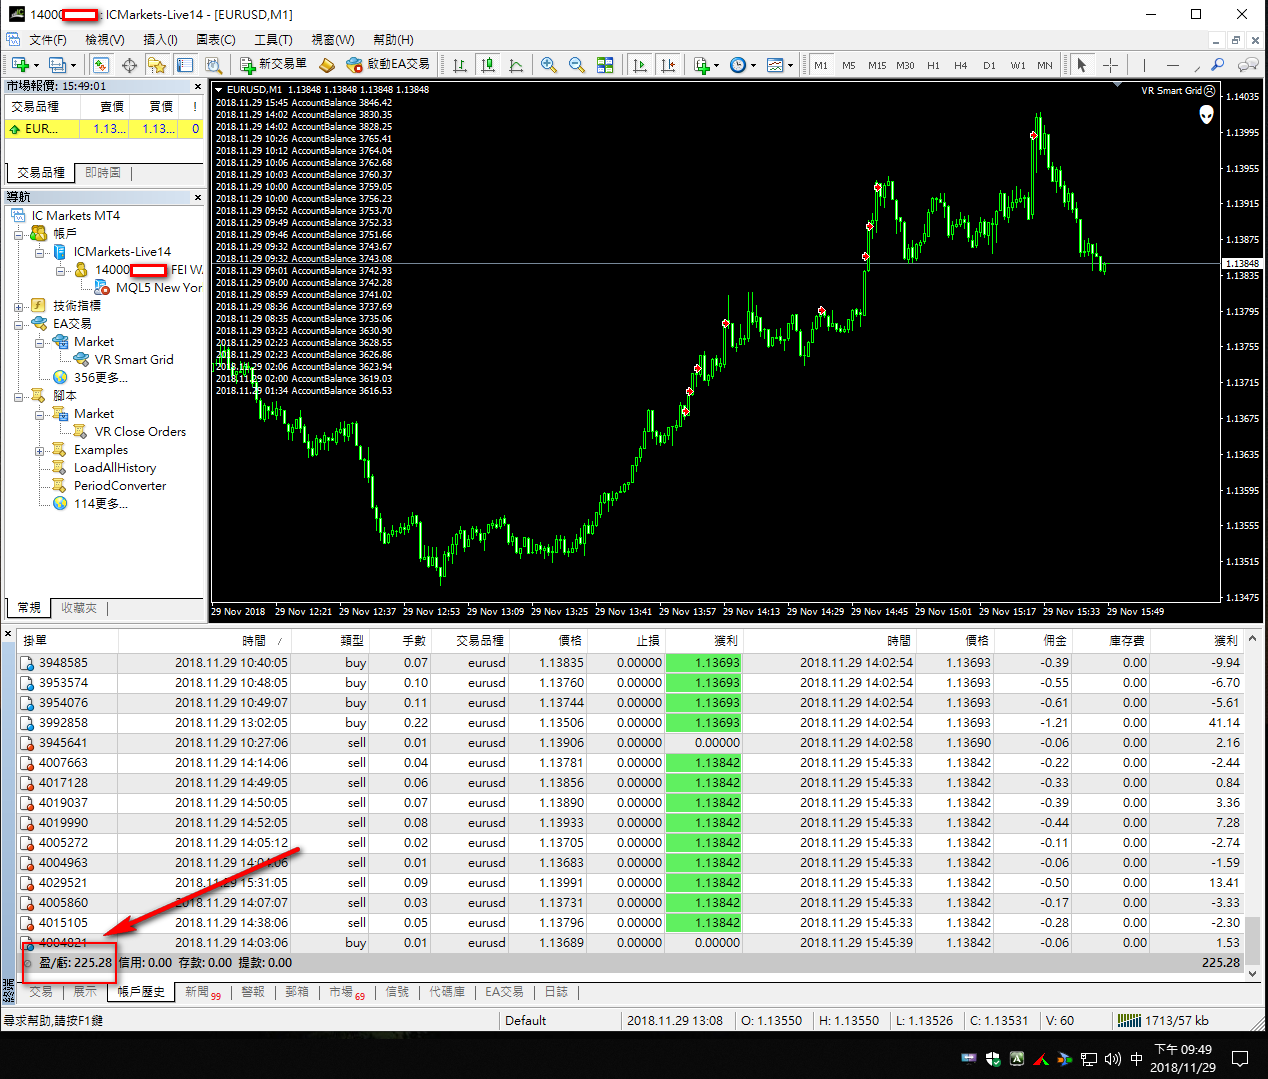Open the chart periods clock icon
The height and width of the screenshot is (1079, 1268).
pos(738,65)
